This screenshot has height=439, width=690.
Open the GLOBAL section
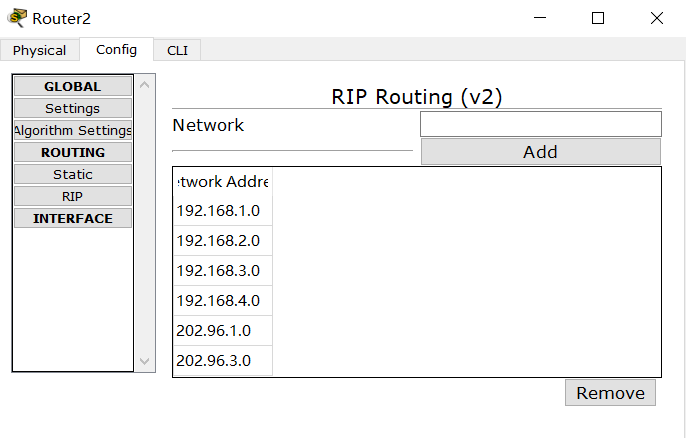tap(73, 86)
